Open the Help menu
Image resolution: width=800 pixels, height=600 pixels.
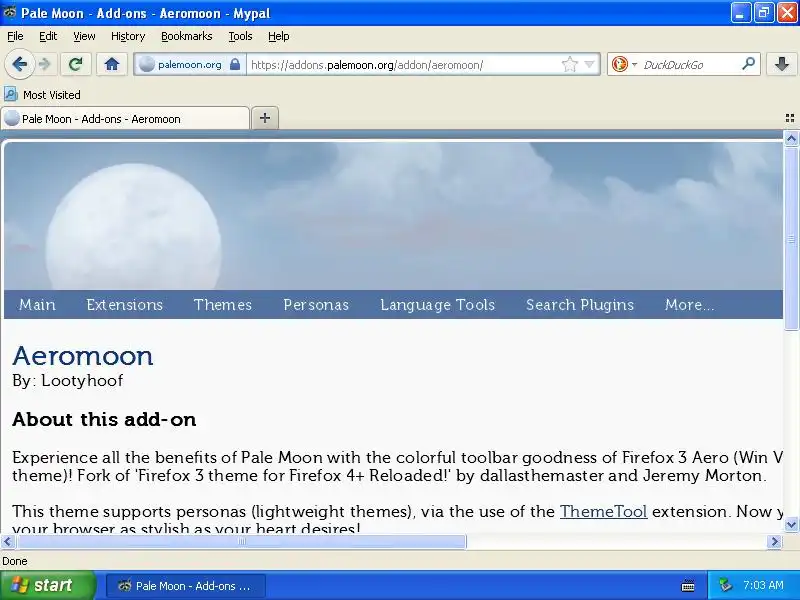point(279,36)
